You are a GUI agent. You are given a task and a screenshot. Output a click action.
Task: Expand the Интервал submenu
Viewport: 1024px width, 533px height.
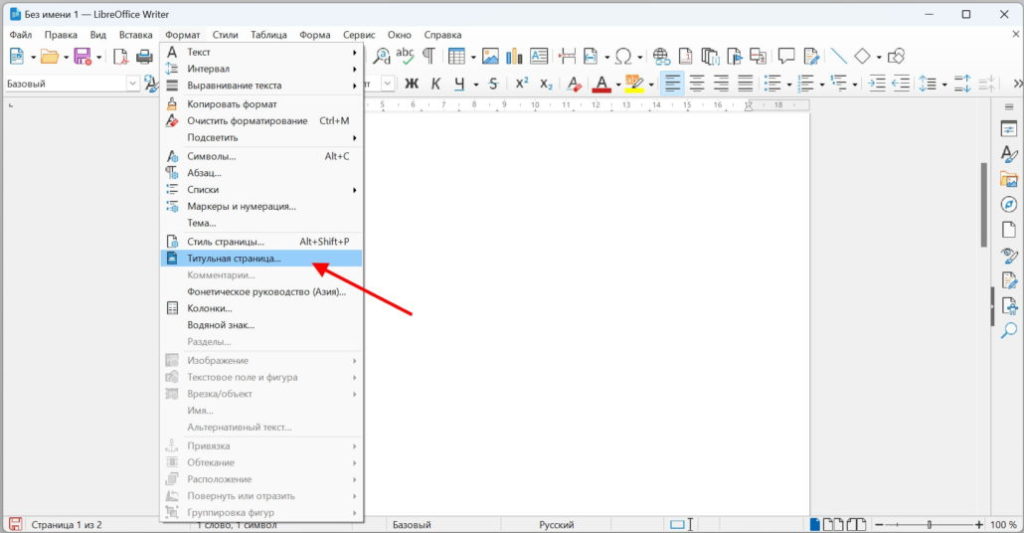coord(261,69)
